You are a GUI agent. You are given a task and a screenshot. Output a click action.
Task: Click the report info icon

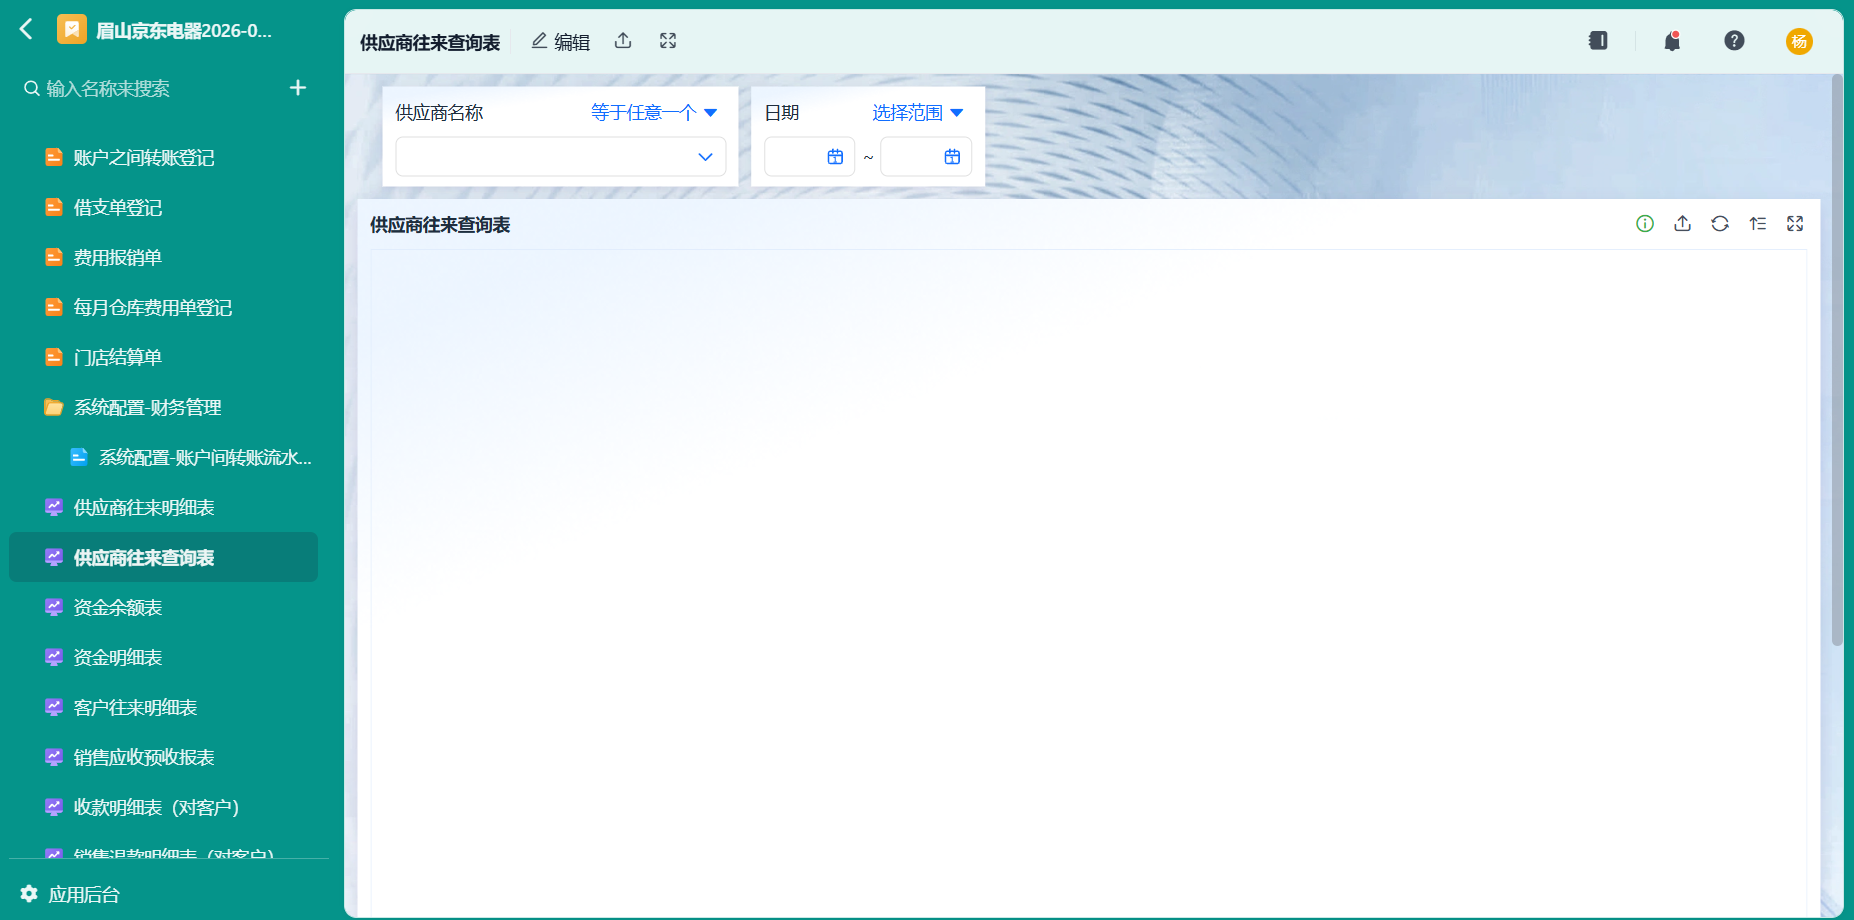1645,224
